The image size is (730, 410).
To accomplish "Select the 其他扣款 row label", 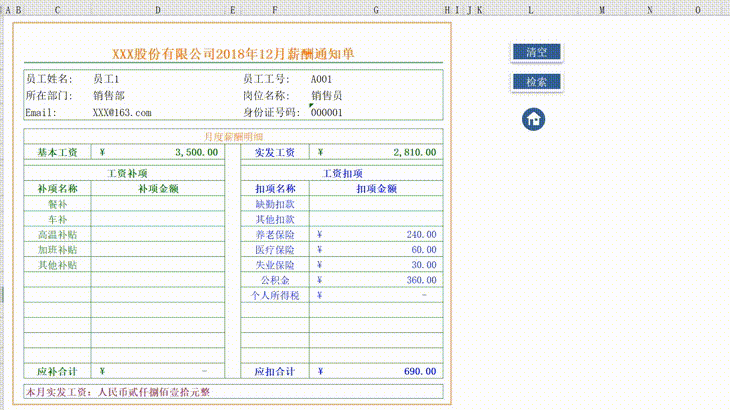I will (275, 219).
